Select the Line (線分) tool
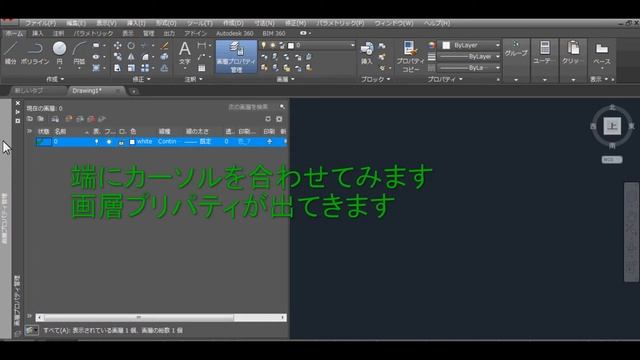640x360 pixels. pyautogui.click(x=11, y=52)
